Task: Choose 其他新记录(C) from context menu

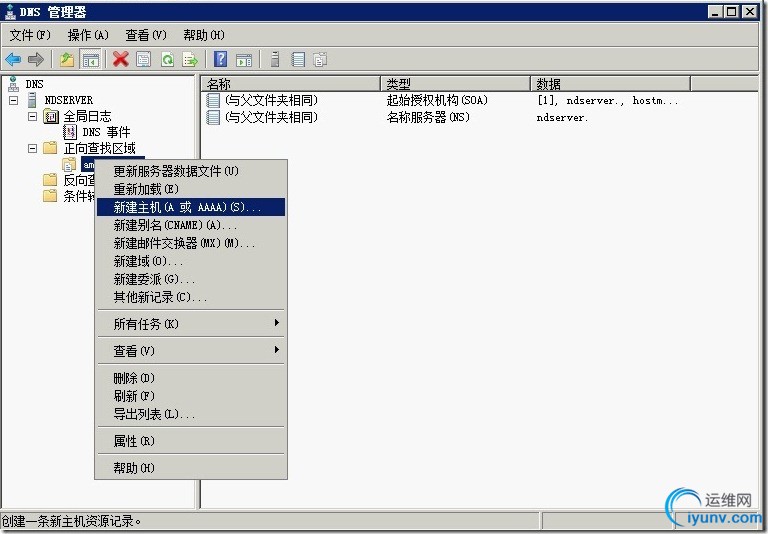Action: 191,297
